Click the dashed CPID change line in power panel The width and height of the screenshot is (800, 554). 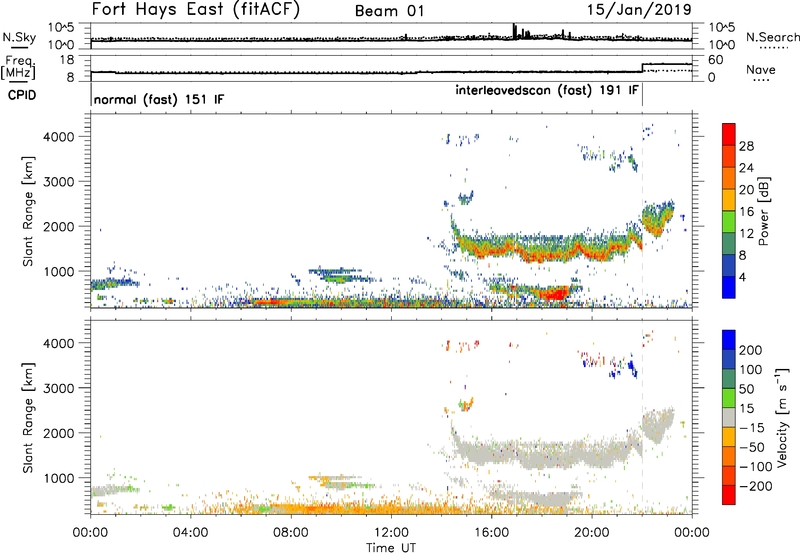pos(642,211)
